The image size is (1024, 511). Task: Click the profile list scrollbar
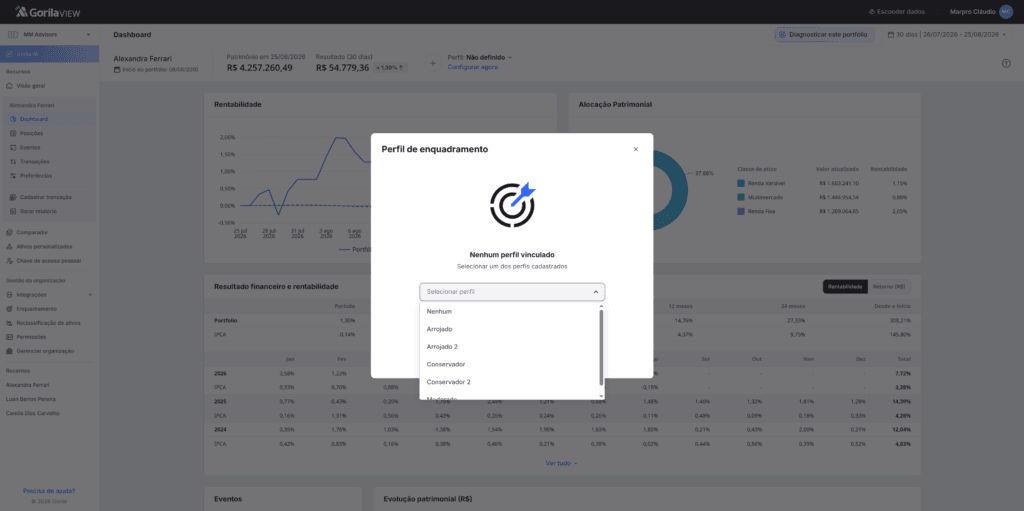(601, 348)
